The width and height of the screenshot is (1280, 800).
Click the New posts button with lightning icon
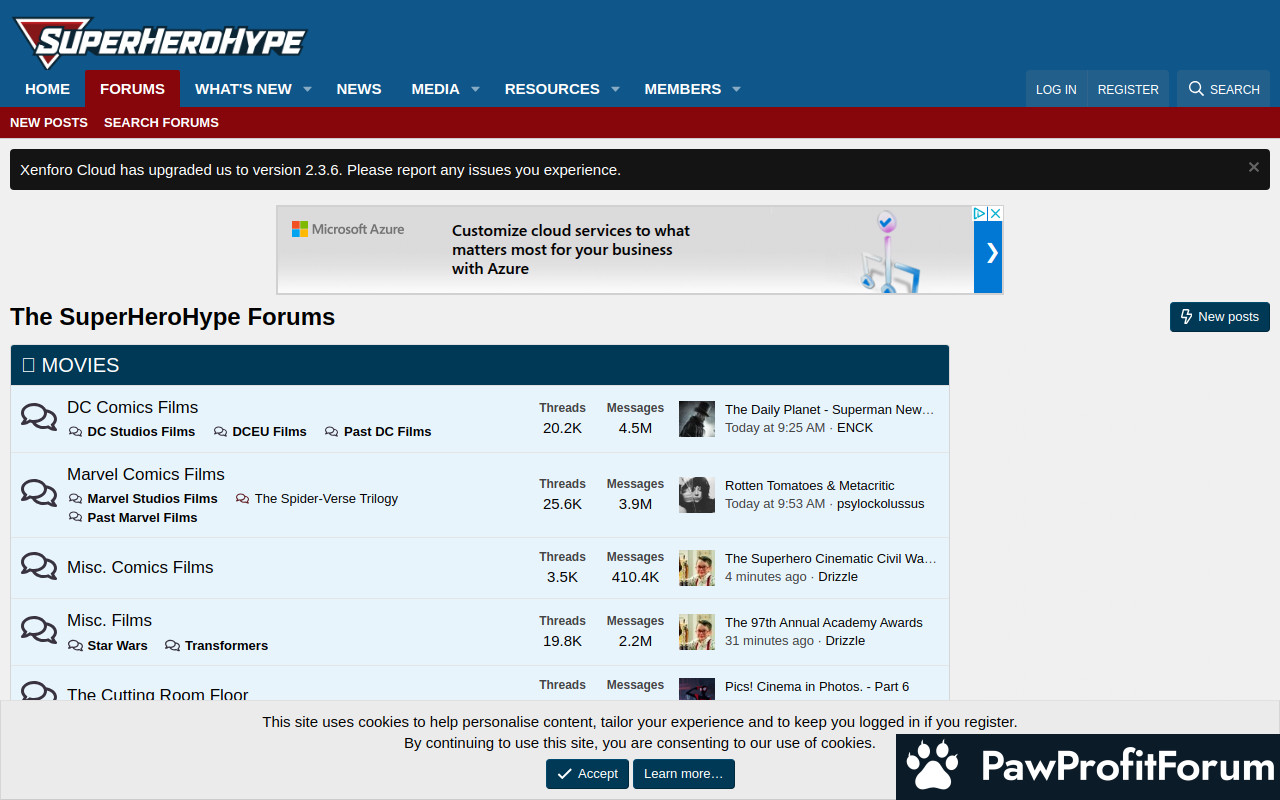(x=1220, y=317)
